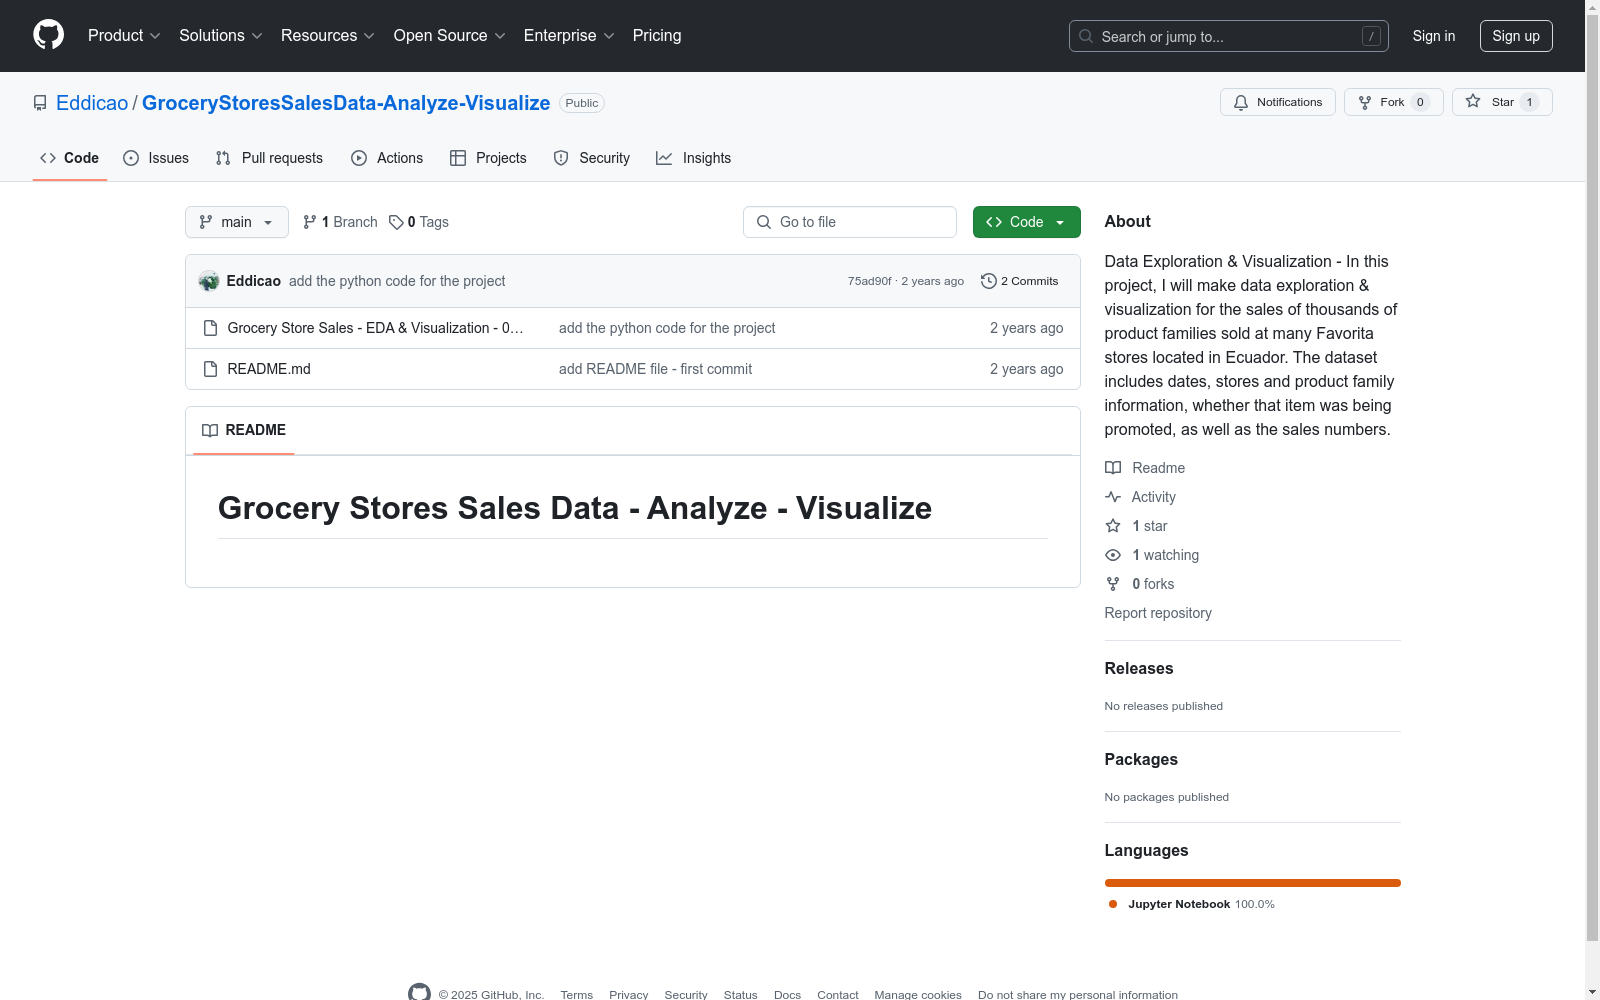Expand the Solutions menu
This screenshot has height=1000, width=1600.
click(x=221, y=36)
